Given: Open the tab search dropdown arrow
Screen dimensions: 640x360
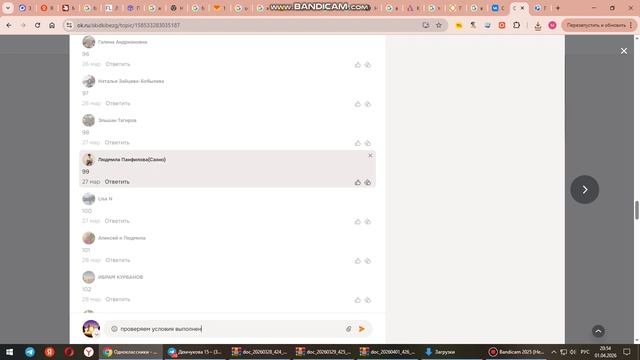Looking at the screenshot, I should coord(8,8).
